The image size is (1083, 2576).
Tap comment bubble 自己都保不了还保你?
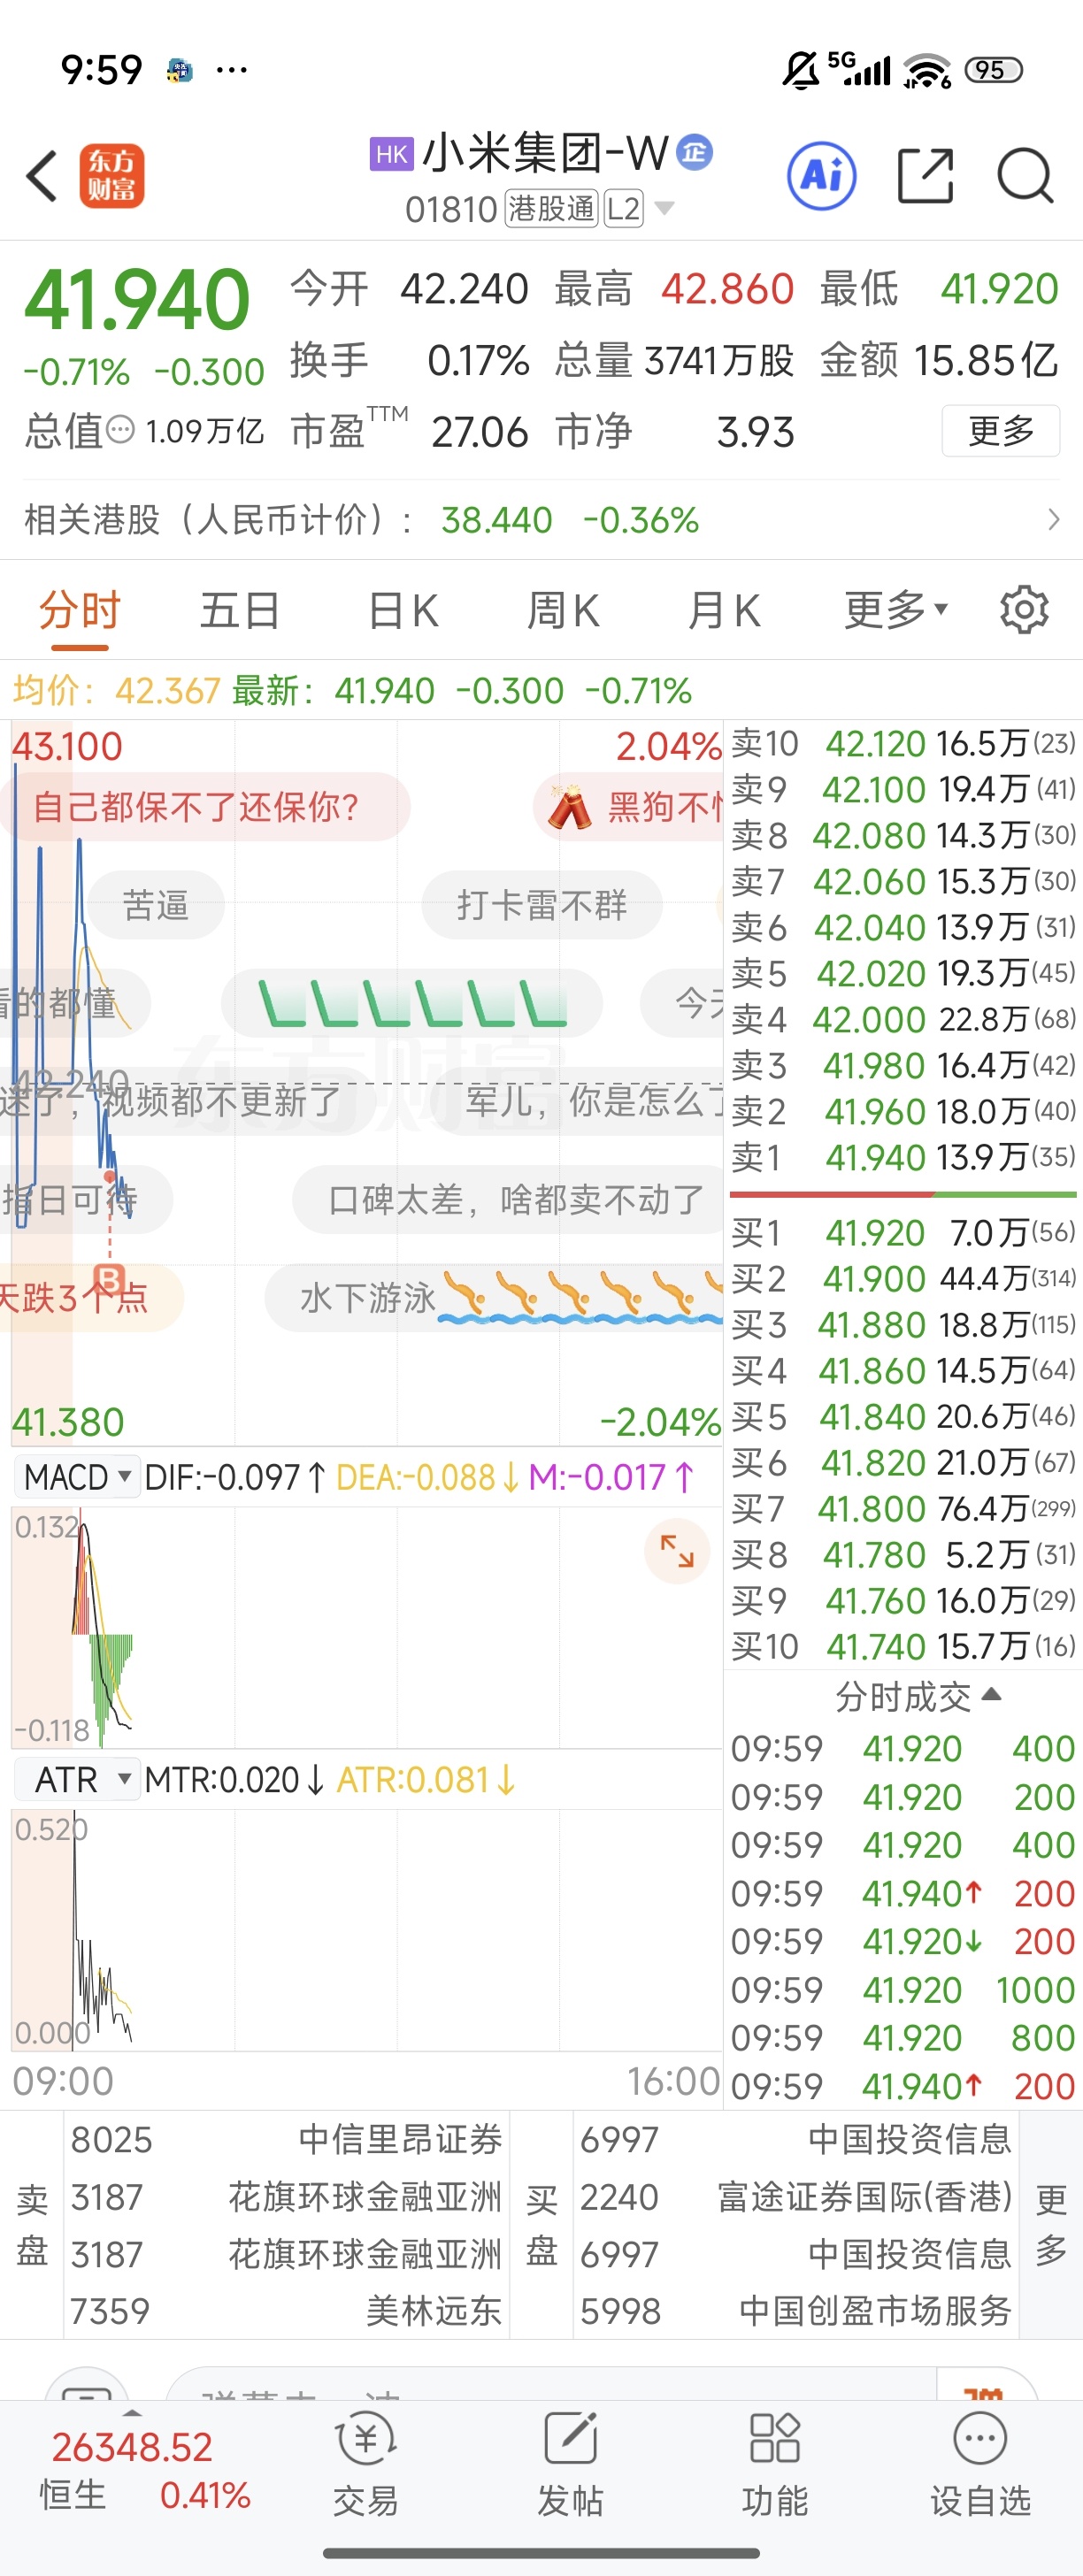coord(206,807)
